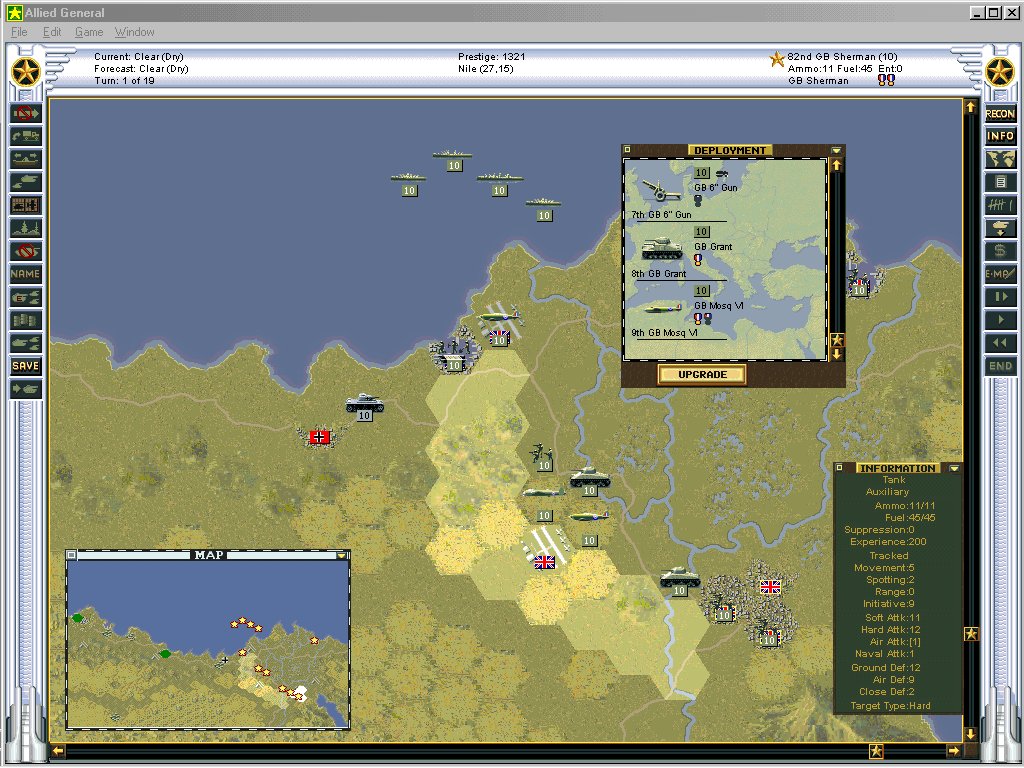1024x768 pixels.
Task: Click the NAME rename unit button
Action: tap(25, 274)
